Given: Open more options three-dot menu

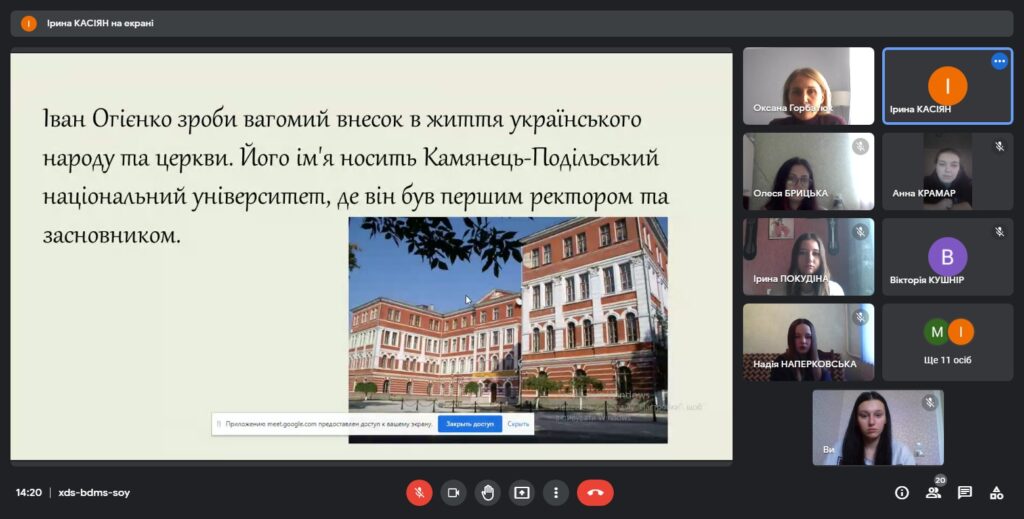Looking at the screenshot, I should point(555,492).
